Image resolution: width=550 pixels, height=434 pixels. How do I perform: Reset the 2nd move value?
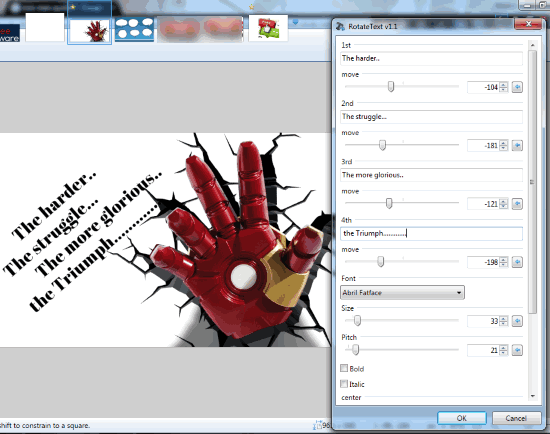[x=517, y=145]
